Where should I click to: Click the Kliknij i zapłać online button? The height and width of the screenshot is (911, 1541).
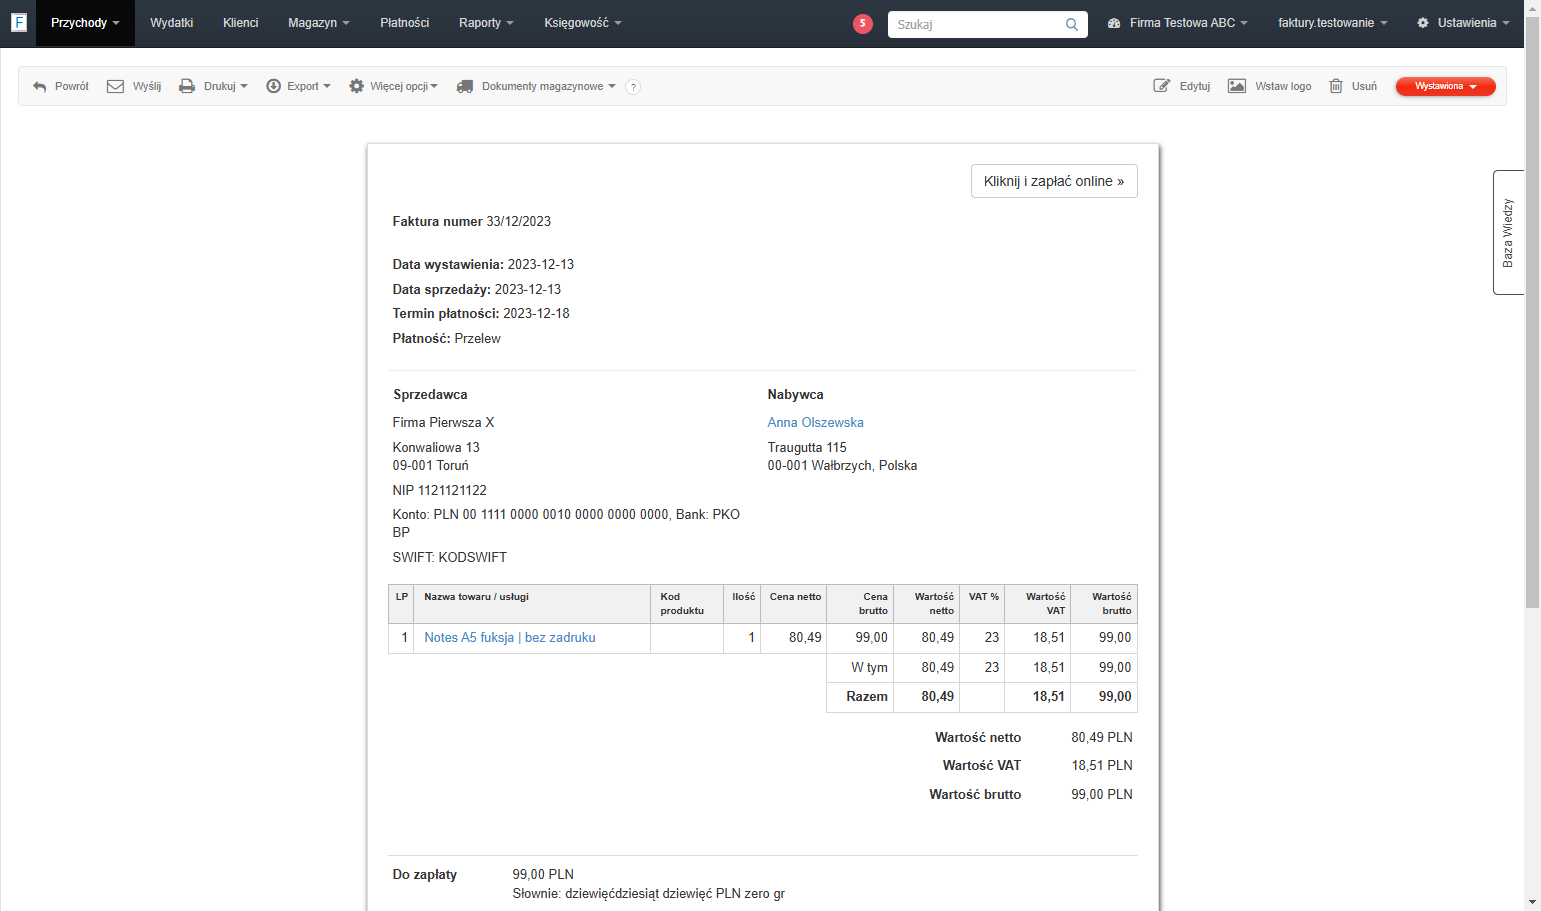(1054, 181)
